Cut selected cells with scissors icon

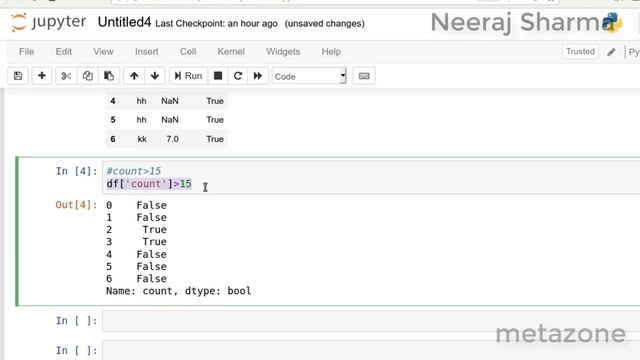tap(66, 76)
